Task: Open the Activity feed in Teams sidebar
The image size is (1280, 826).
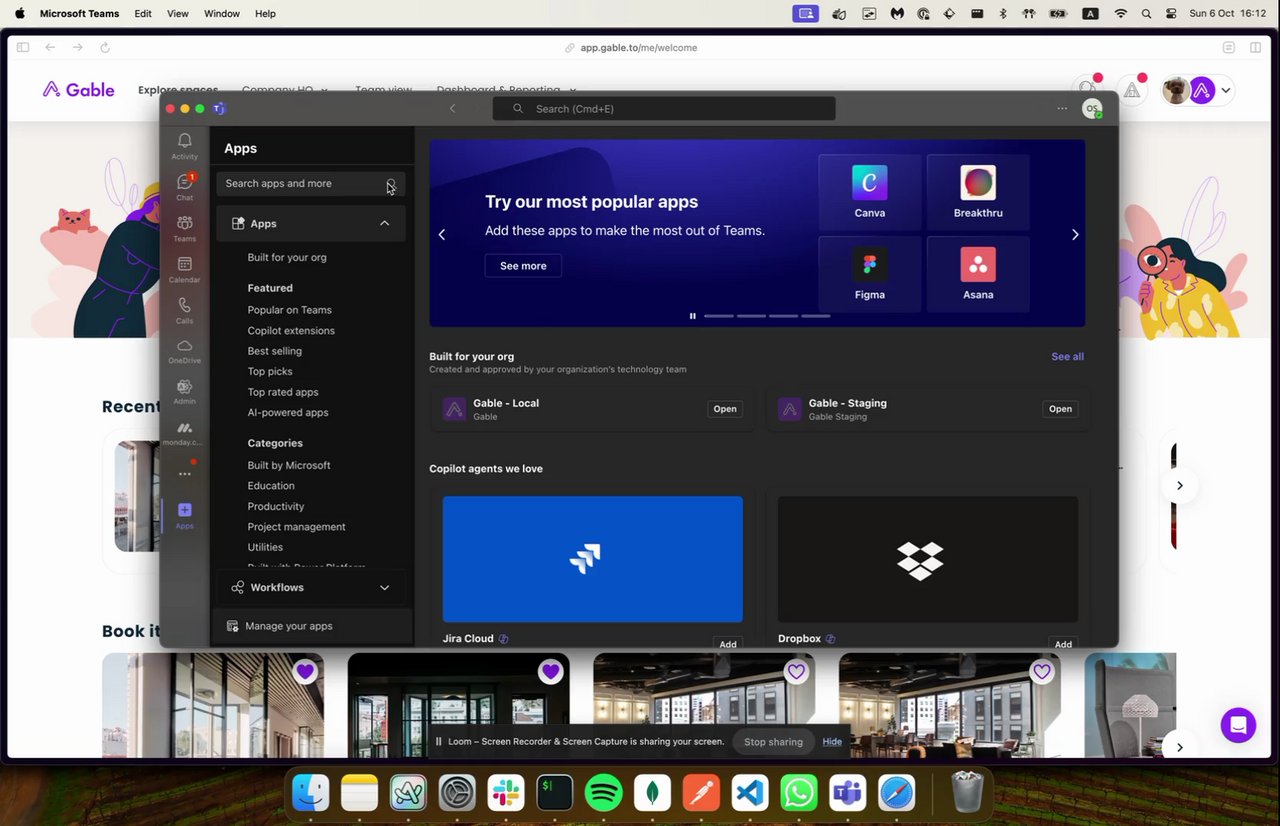Action: pyautogui.click(x=184, y=146)
